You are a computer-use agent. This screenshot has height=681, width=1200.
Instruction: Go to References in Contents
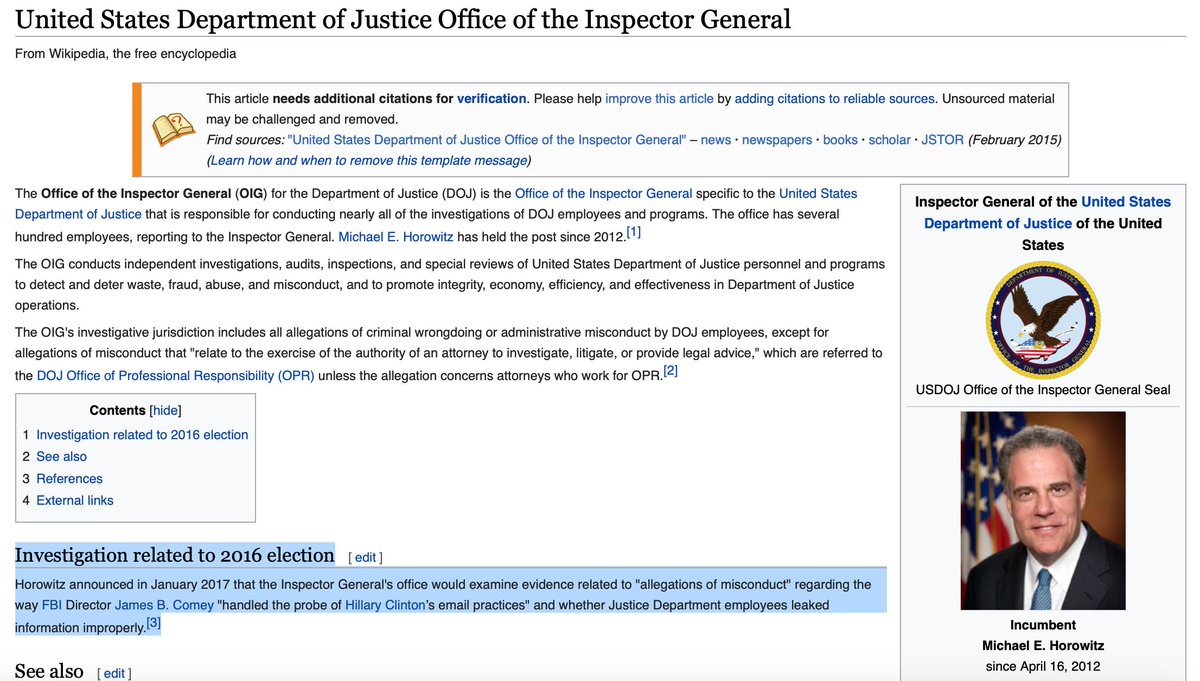69,479
